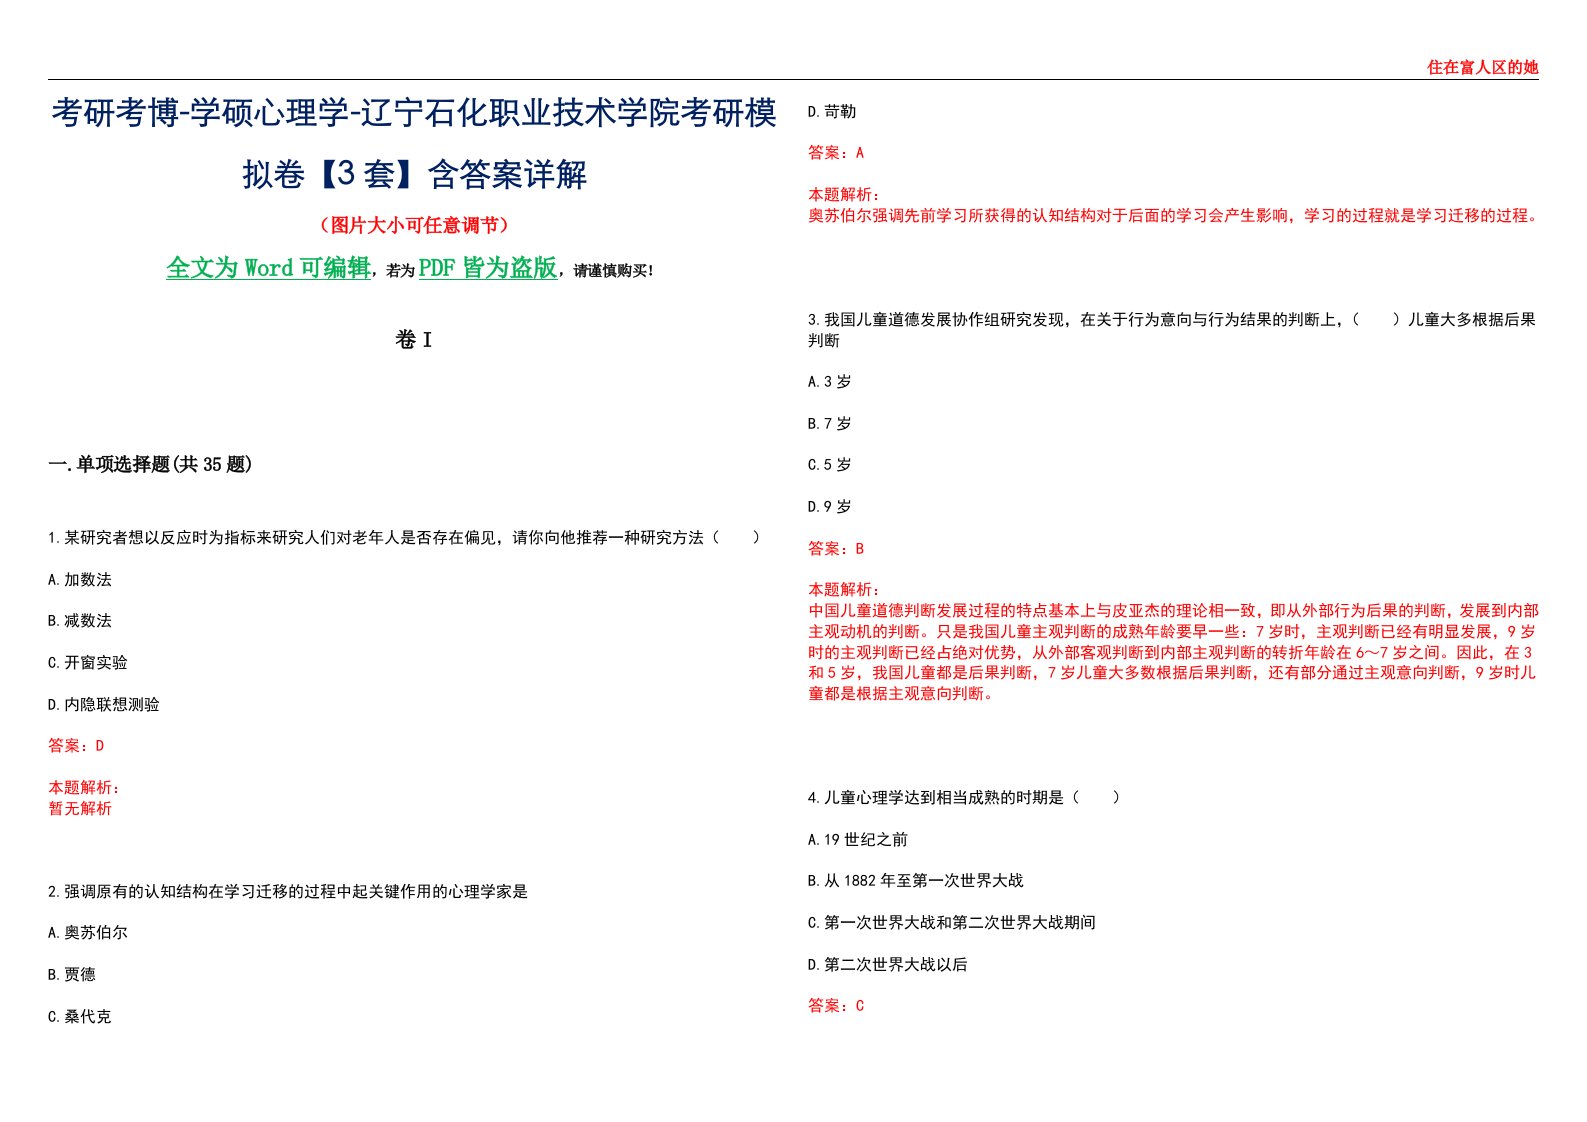Click 暂无解析 under question 1
1587x1122 pixels.
(80, 808)
